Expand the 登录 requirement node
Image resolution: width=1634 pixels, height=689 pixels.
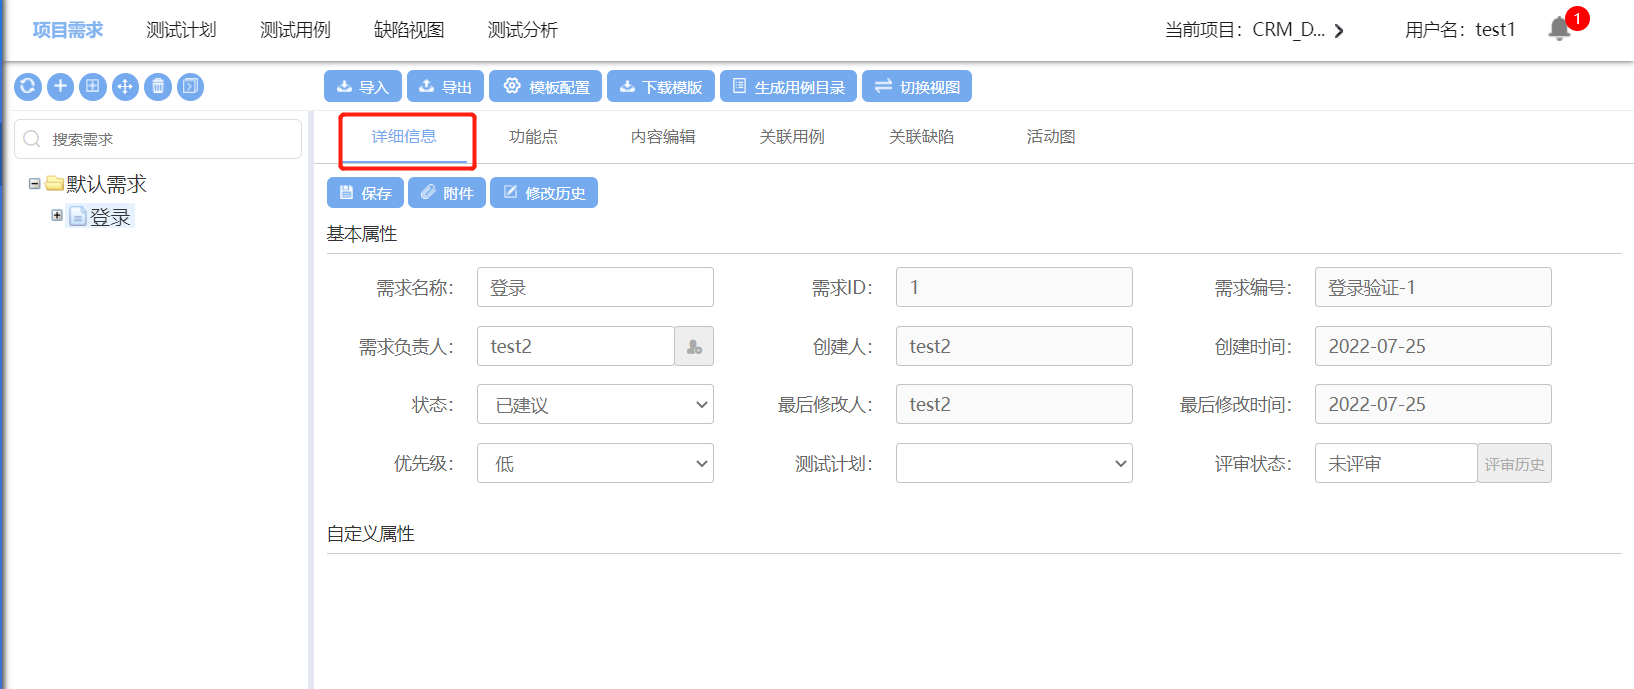click(x=57, y=216)
